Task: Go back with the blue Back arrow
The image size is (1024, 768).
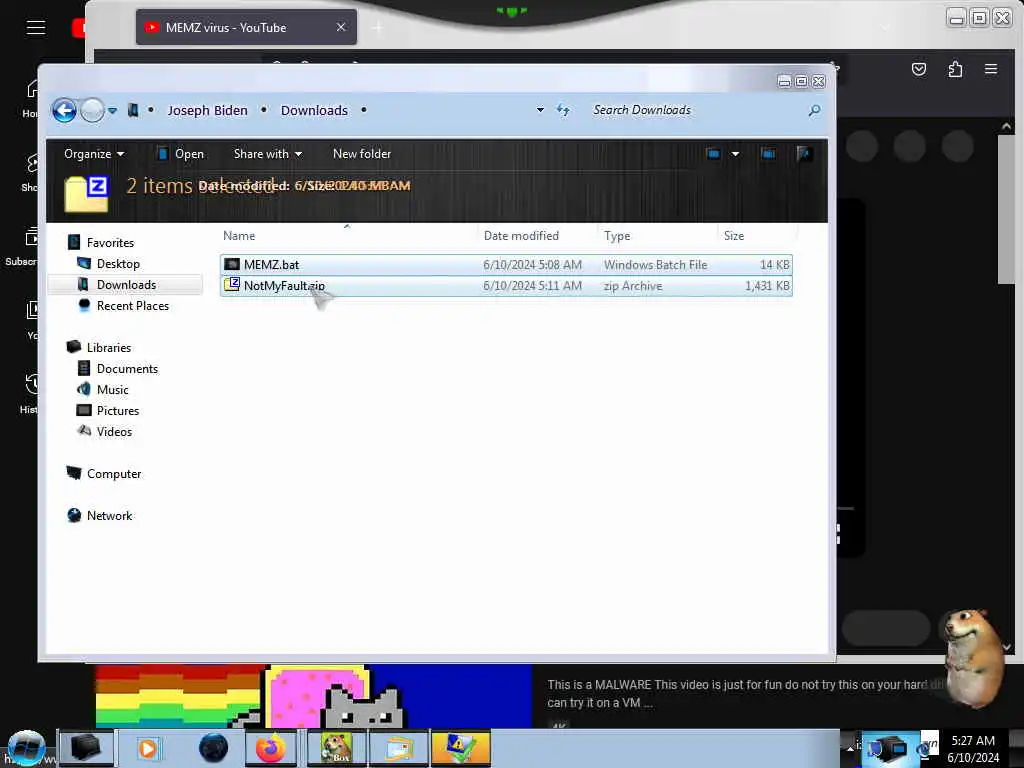Action: pyautogui.click(x=64, y=110)
